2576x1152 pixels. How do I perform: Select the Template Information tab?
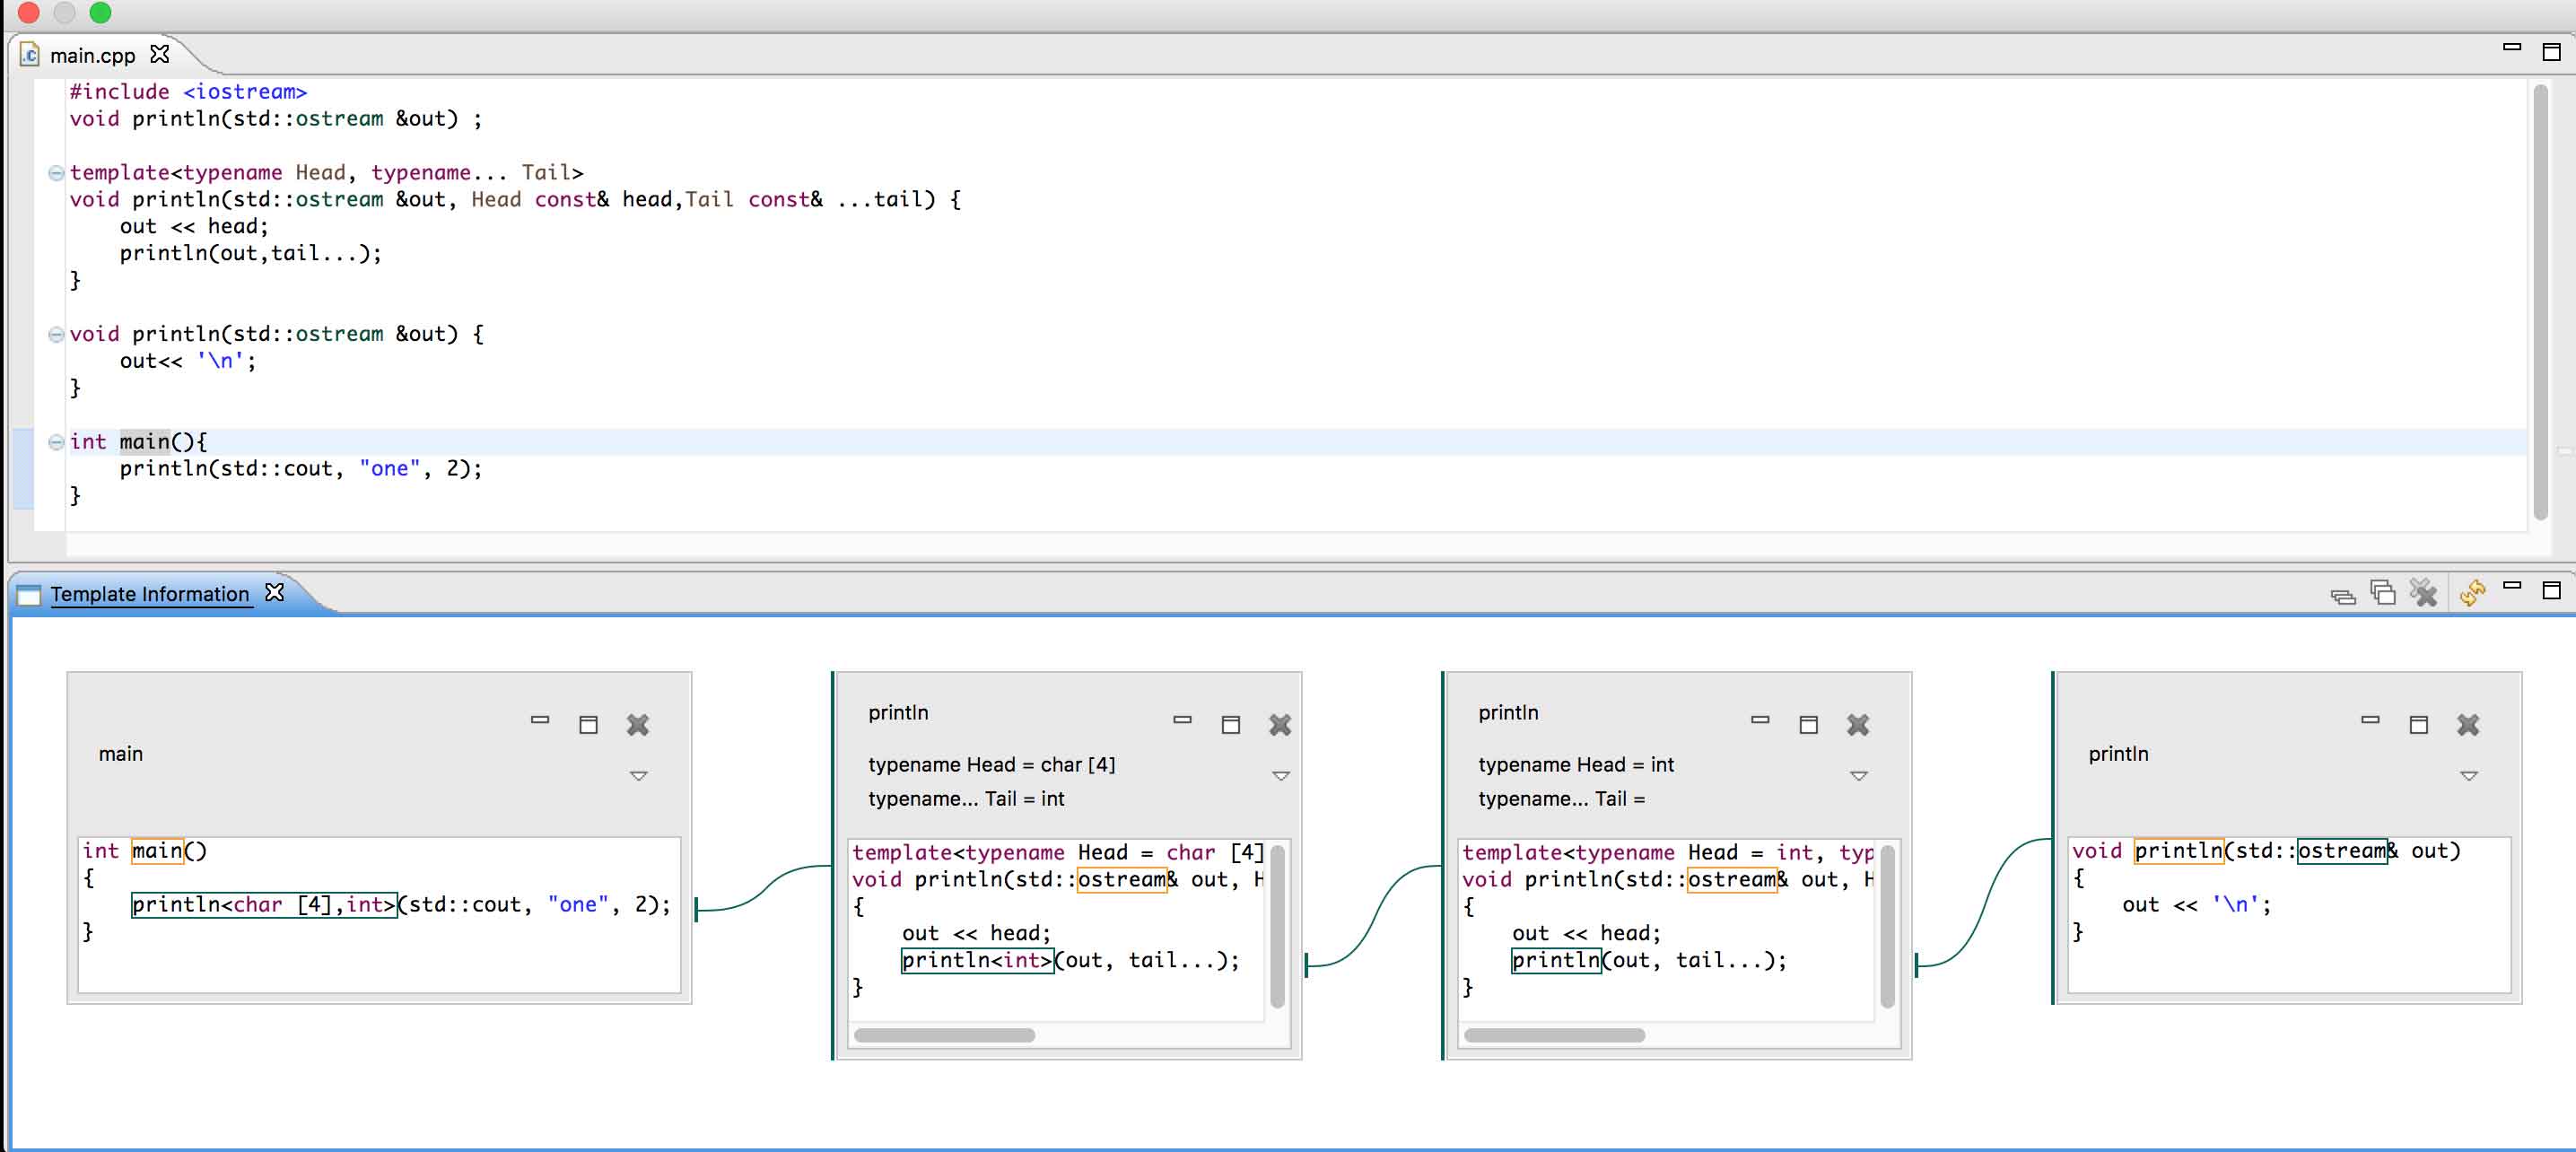click(x=149, y=594)
